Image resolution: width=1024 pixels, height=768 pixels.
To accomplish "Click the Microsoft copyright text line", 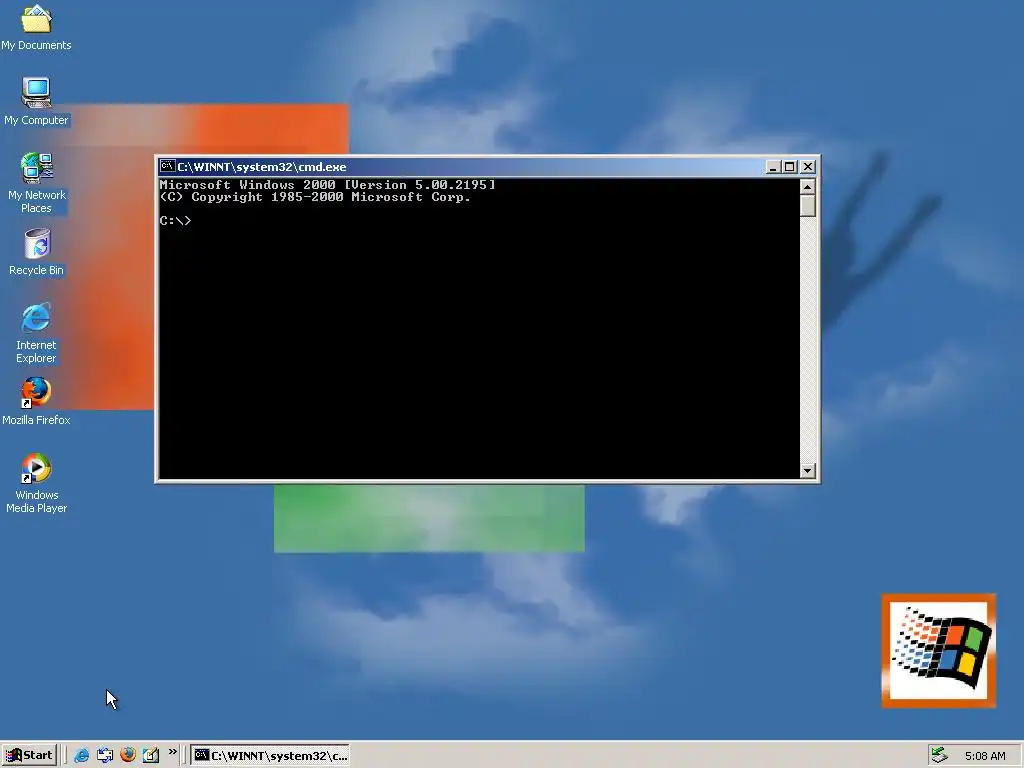I will (x=315, y=197).
